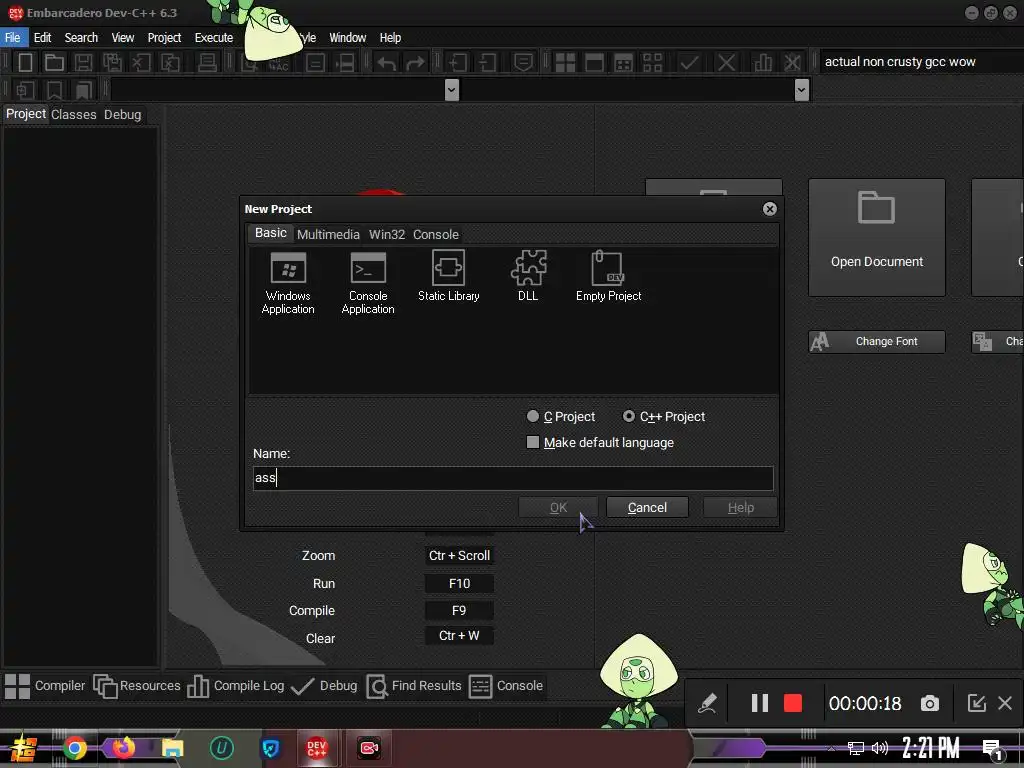This screenshot has width=1024, height=768.
Task: Click the Dev-C++ taskbar icon
Action: tap(317, 748)
